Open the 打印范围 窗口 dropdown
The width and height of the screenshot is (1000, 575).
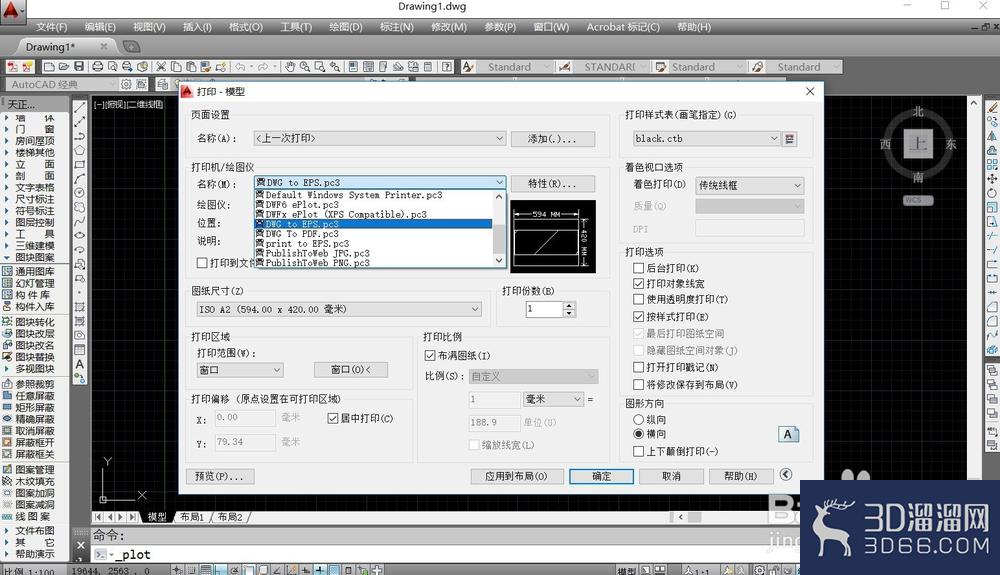click(240, 370)
